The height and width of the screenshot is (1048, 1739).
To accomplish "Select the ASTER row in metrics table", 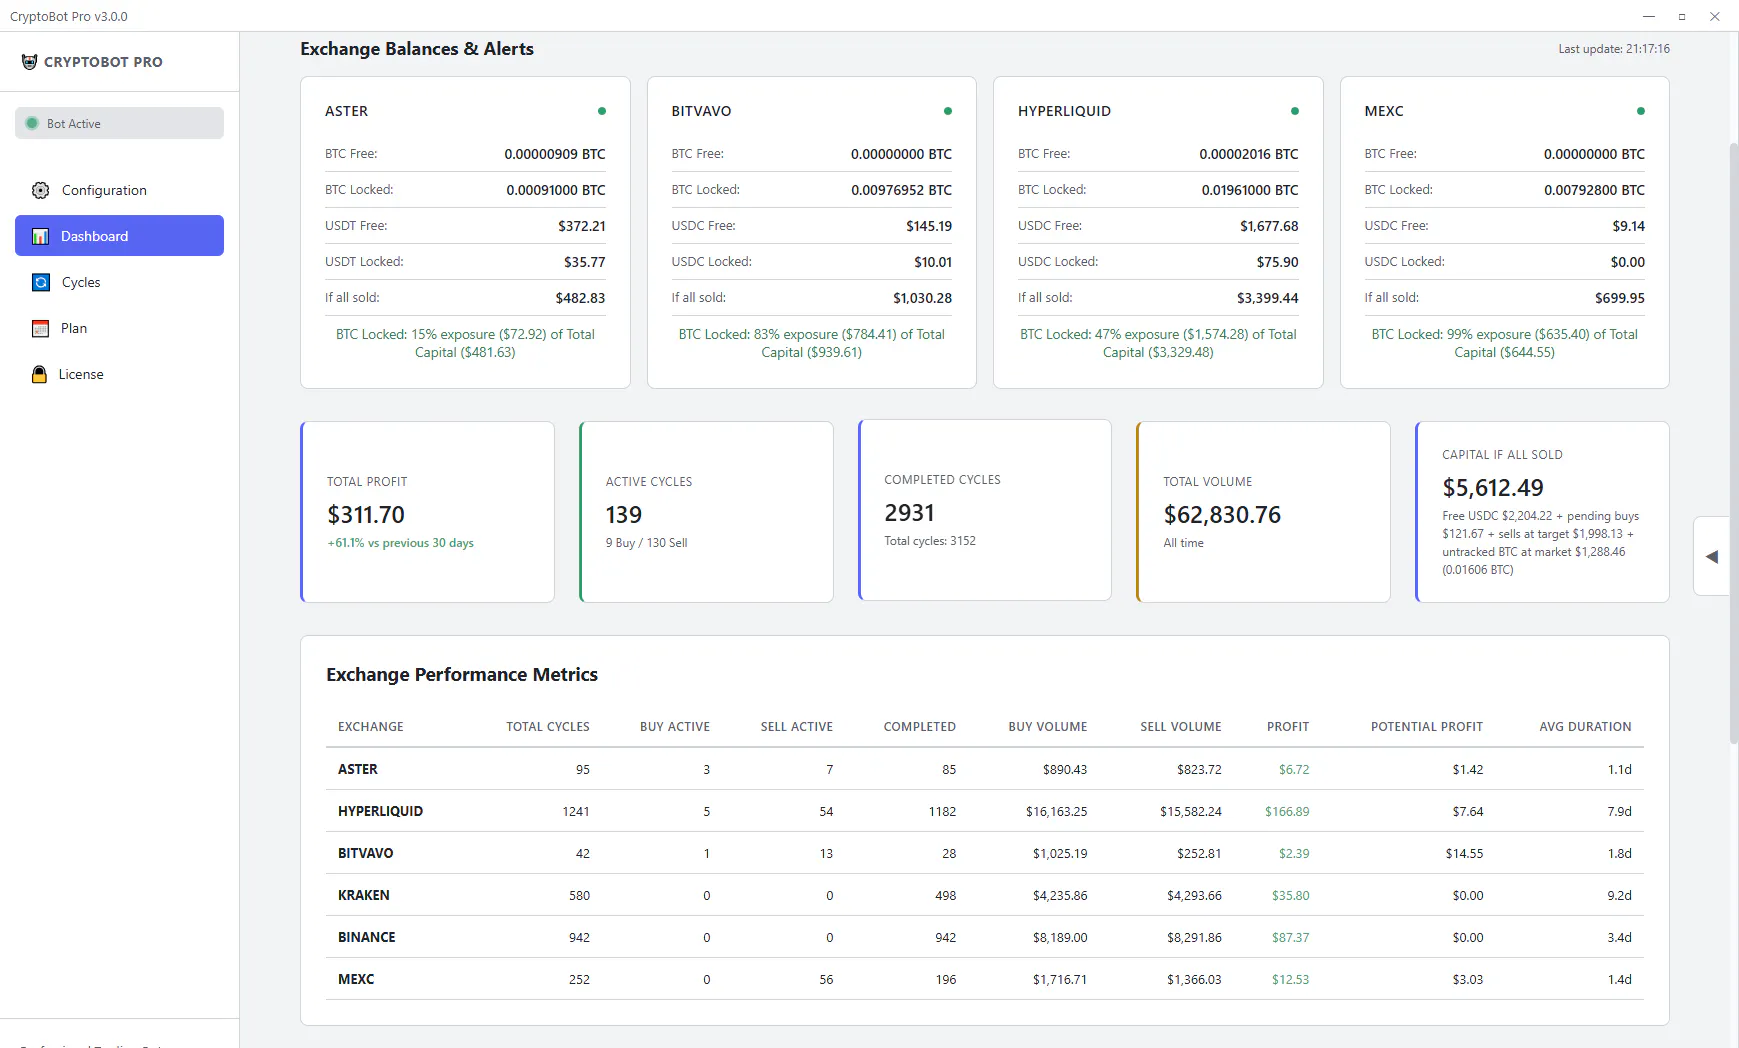I will (x=985, y=769).
